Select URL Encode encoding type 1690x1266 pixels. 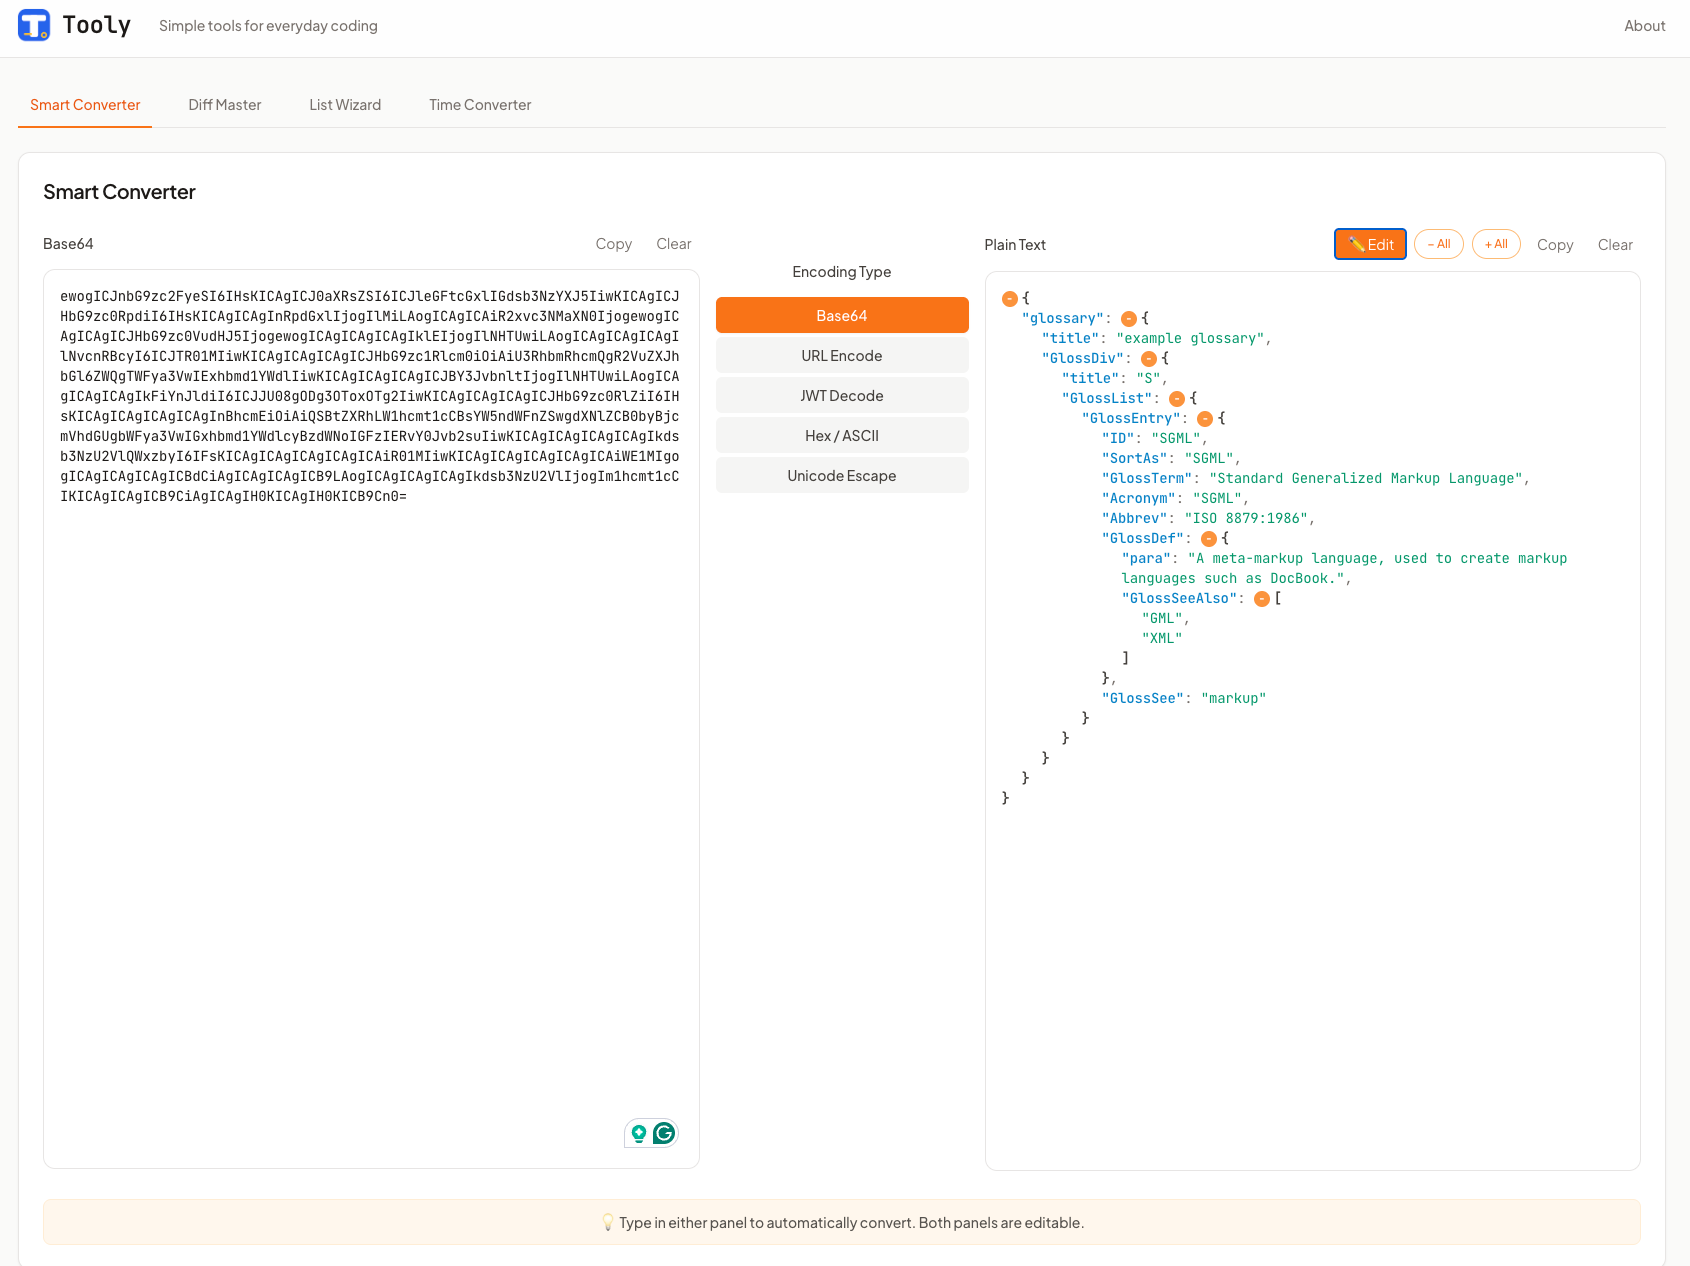[842, 355]
